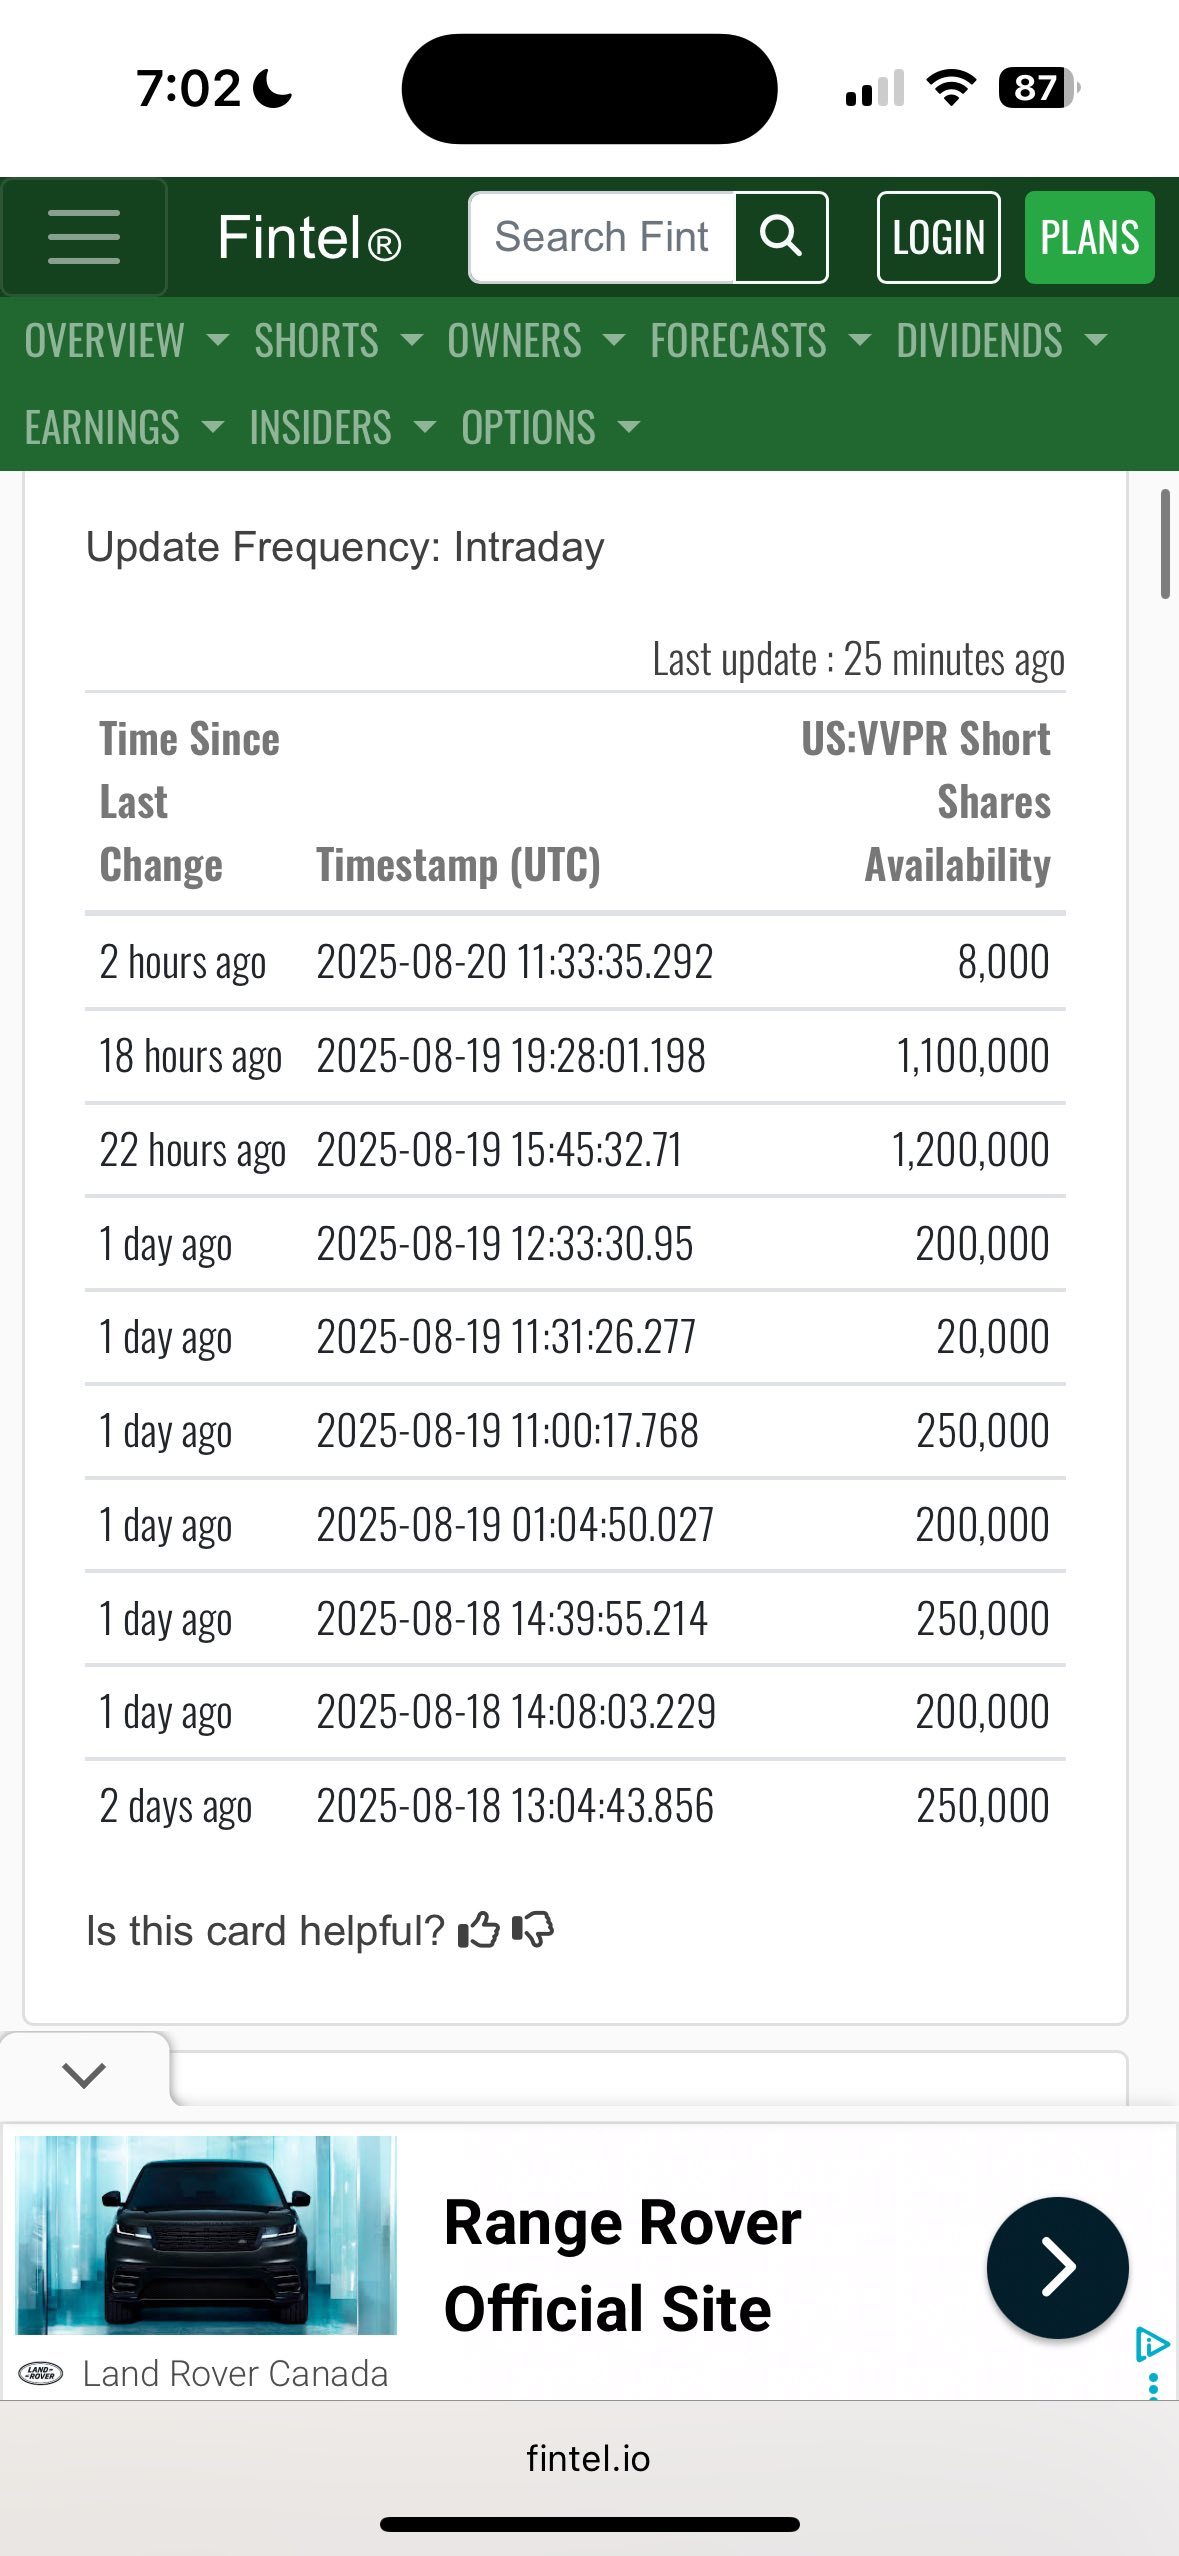
Task: Open the Range Rover ad thumbnail
Action: pyautogui.click(x=207, y=2234)
